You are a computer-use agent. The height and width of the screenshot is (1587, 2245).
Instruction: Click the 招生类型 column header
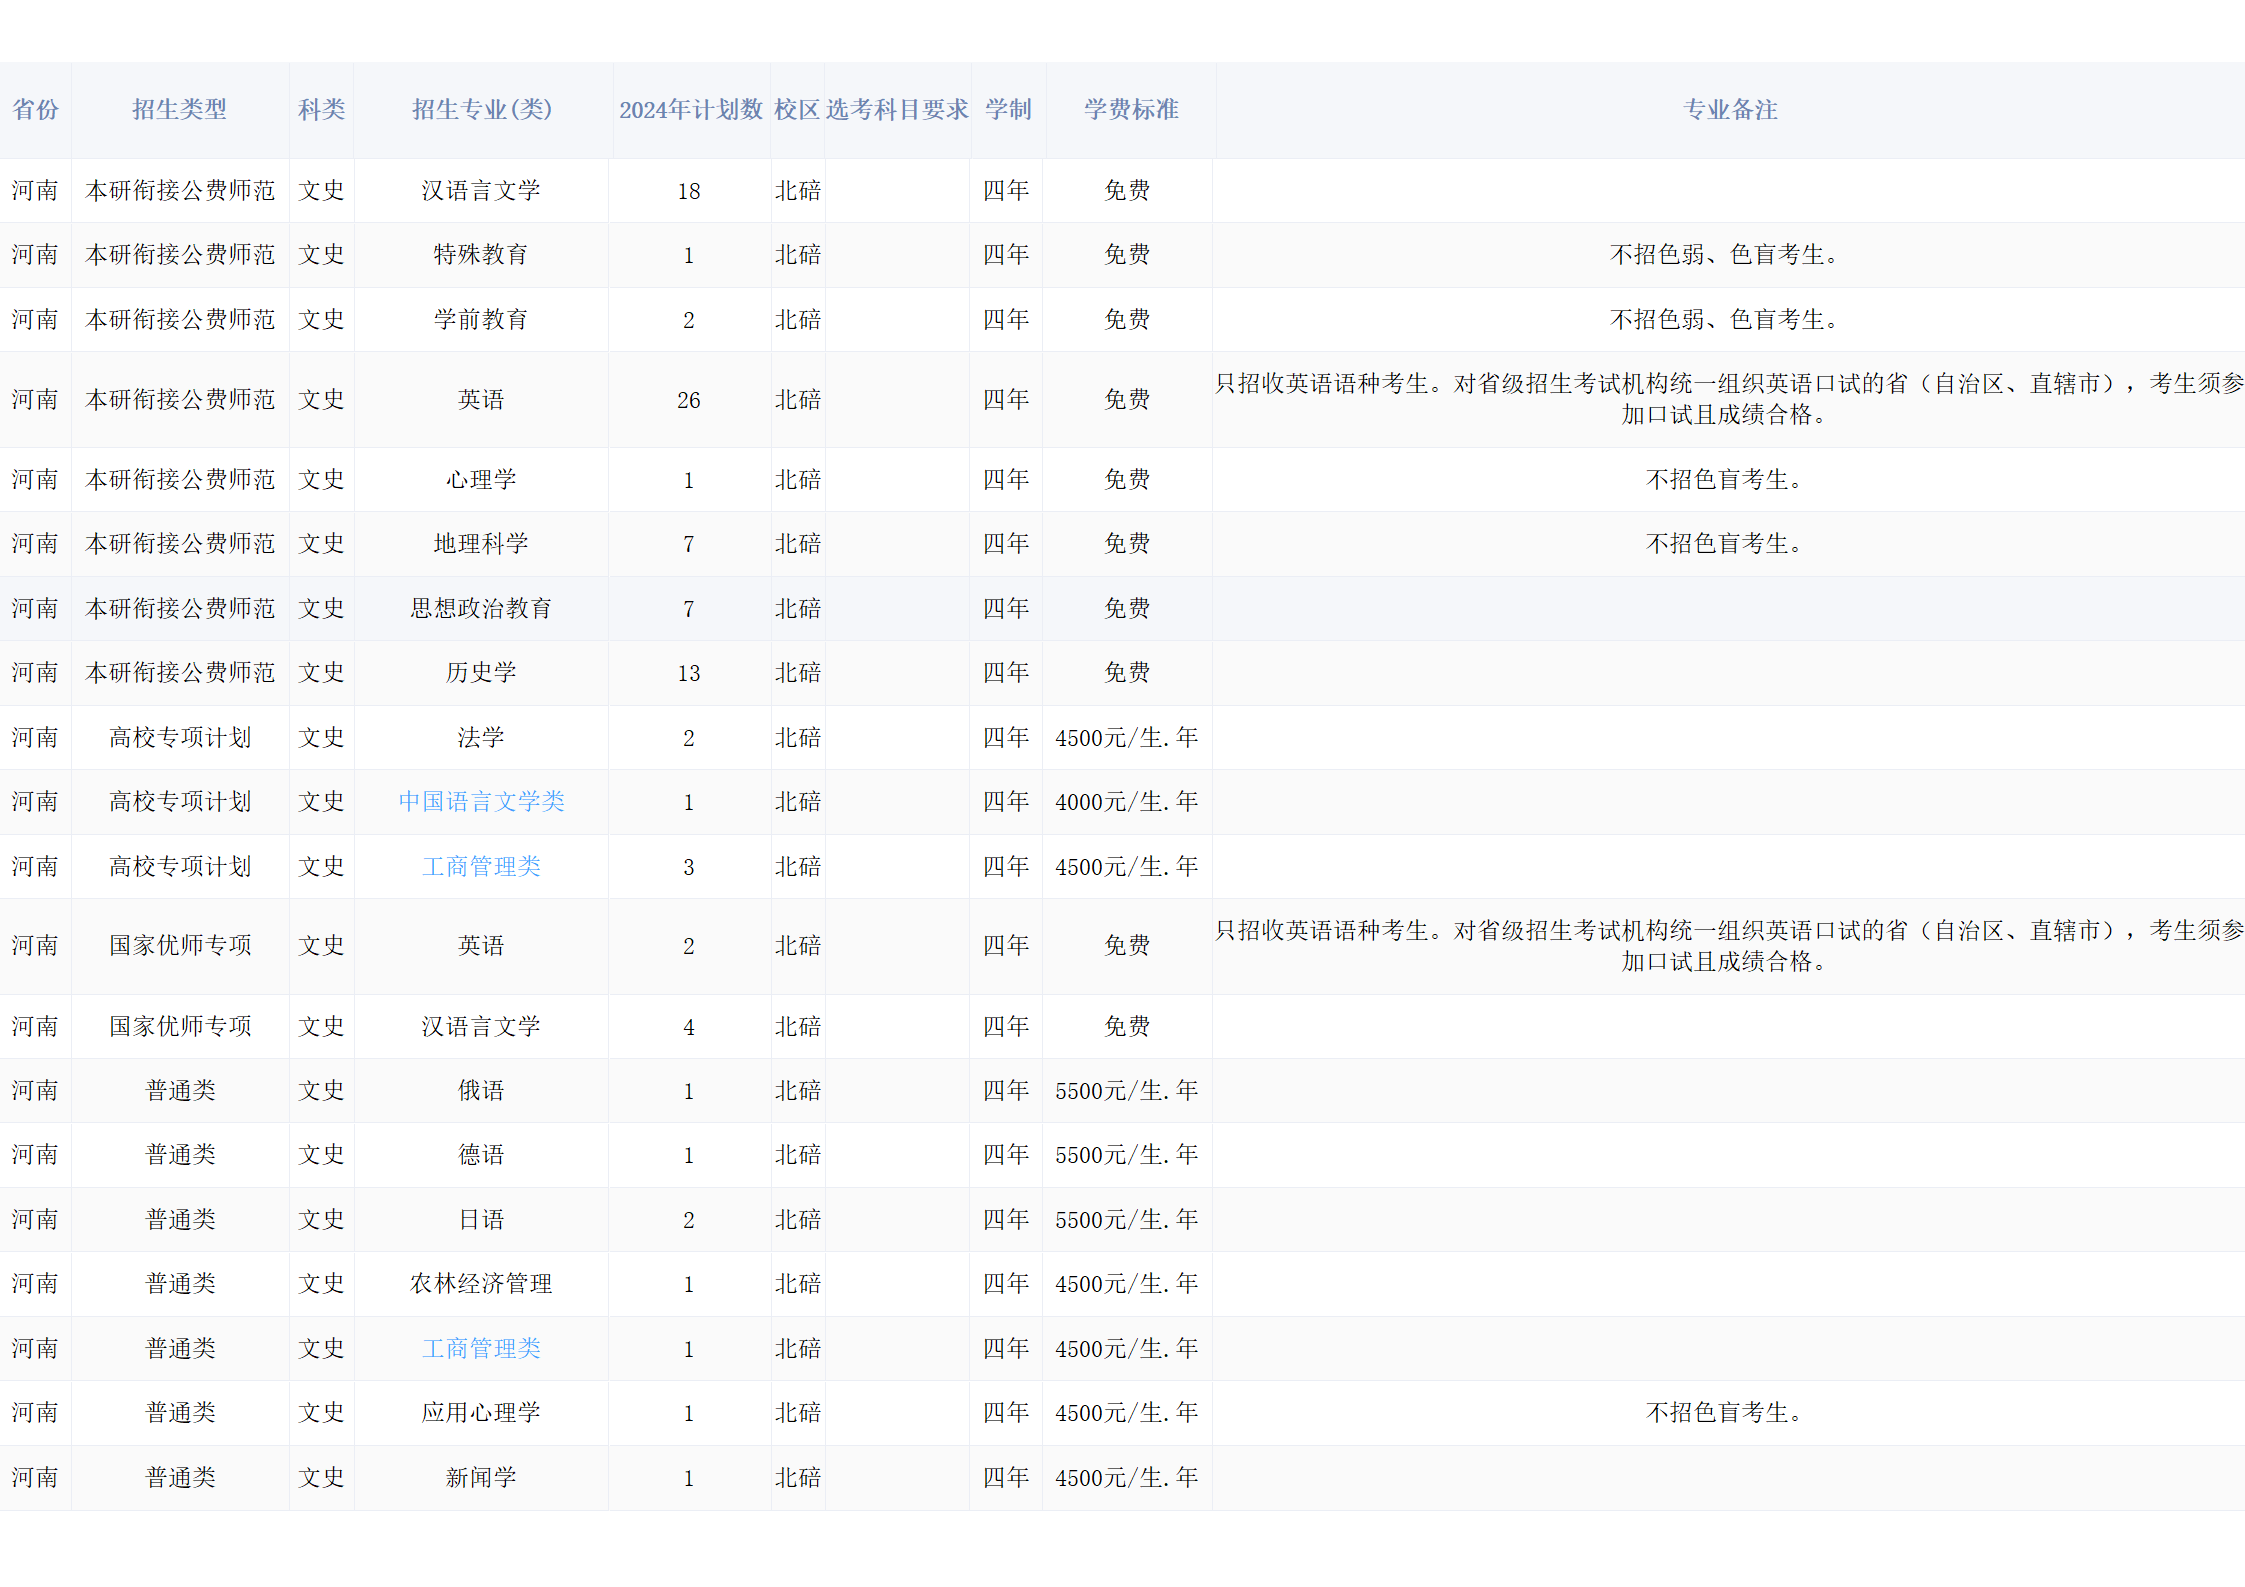[180, 109]
